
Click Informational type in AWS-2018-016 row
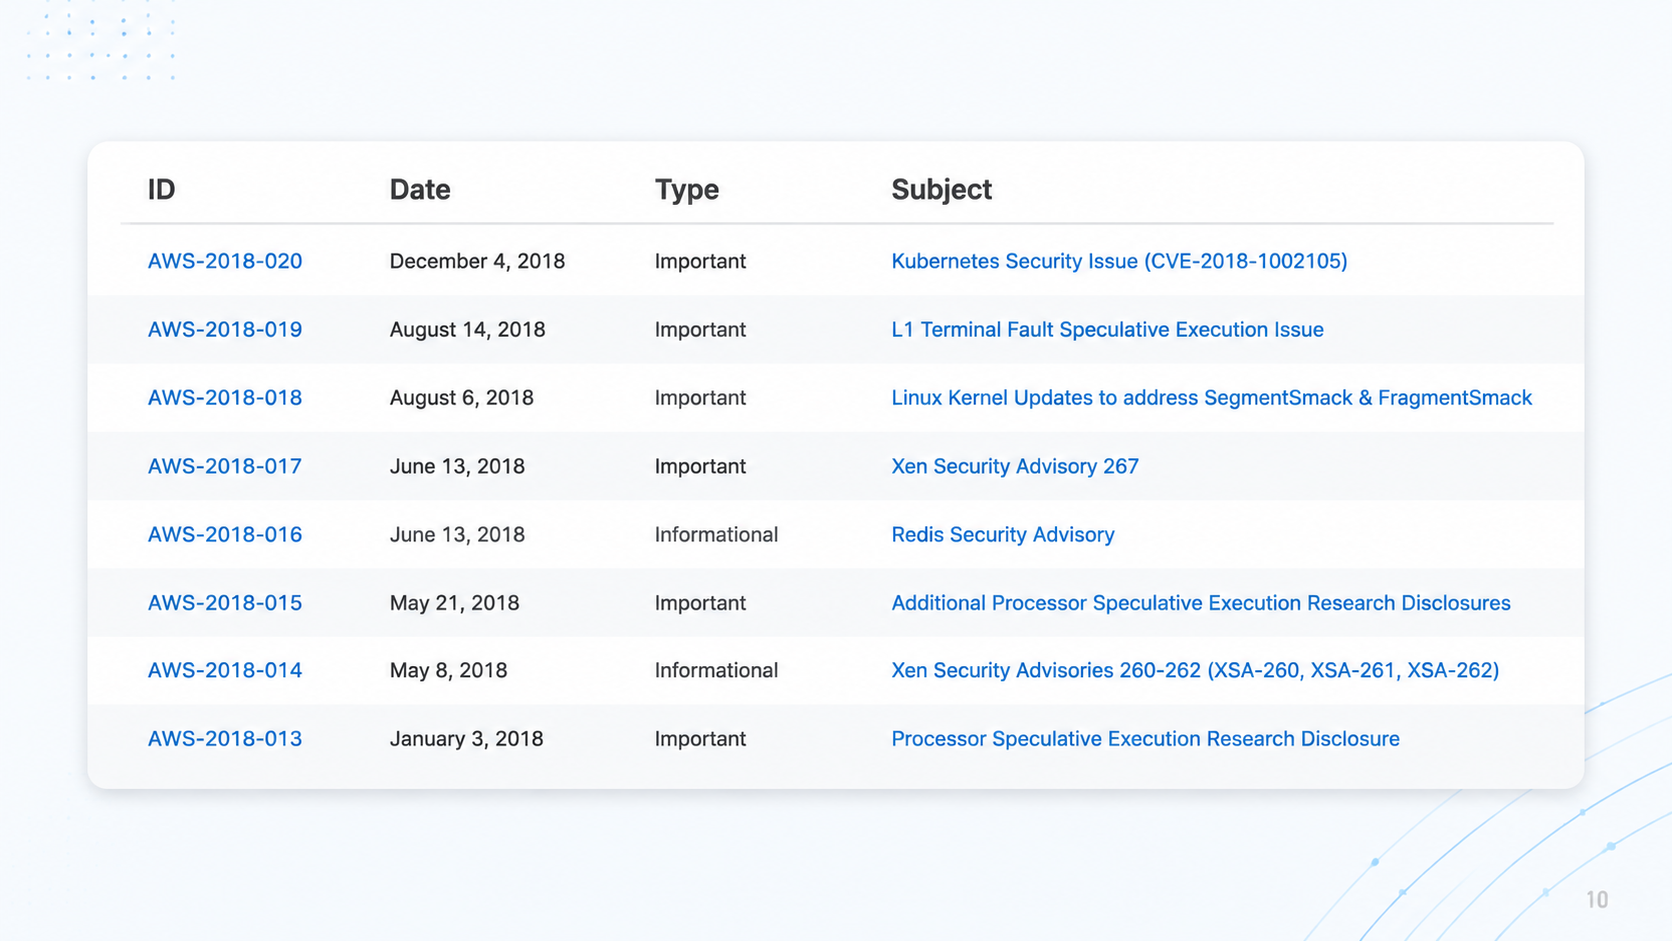[x=716, y=534]
